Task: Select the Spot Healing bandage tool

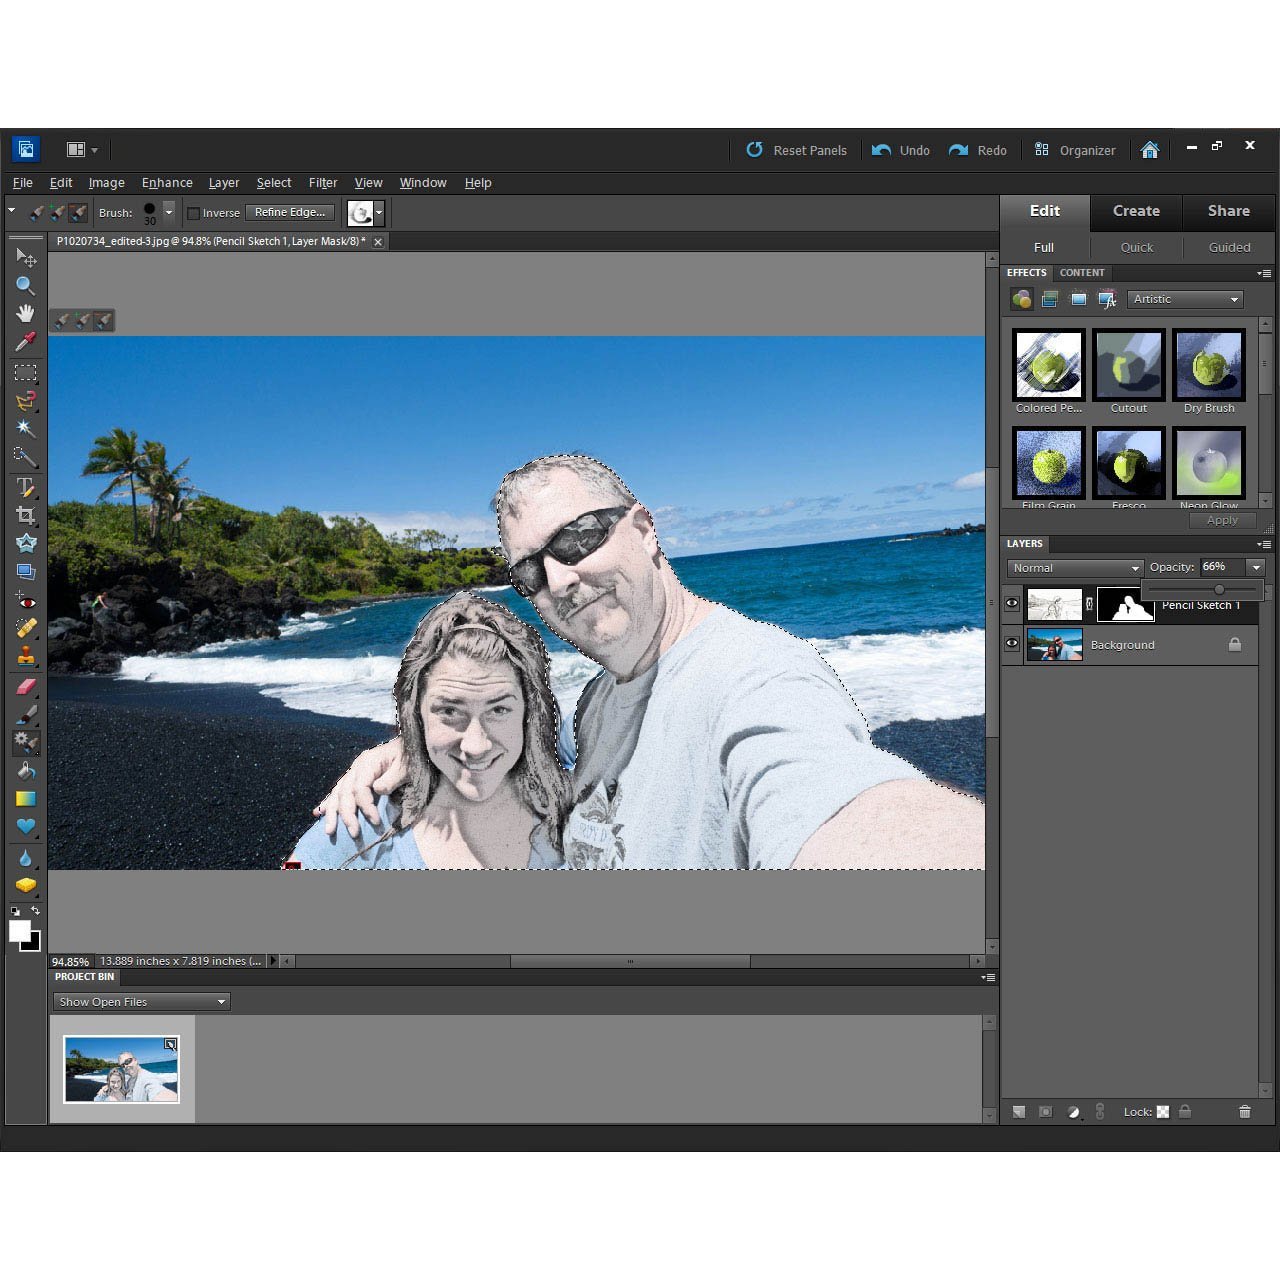Action: tap(26, 629)
